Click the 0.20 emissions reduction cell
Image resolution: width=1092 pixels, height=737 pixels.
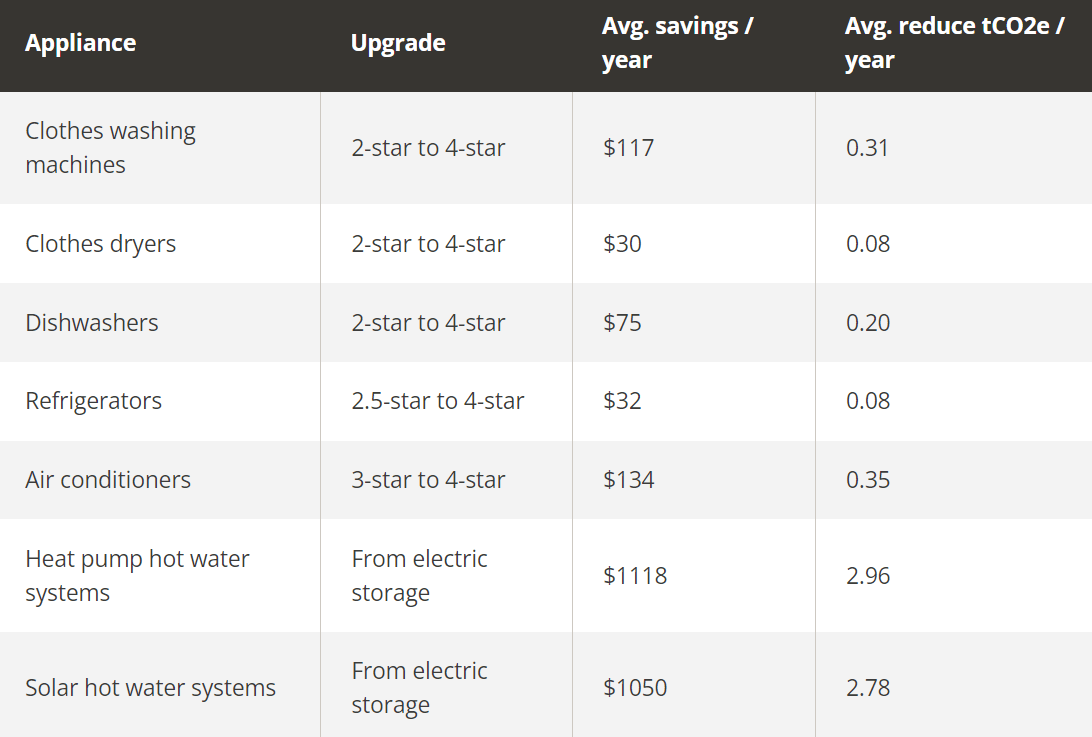point(867,322)
